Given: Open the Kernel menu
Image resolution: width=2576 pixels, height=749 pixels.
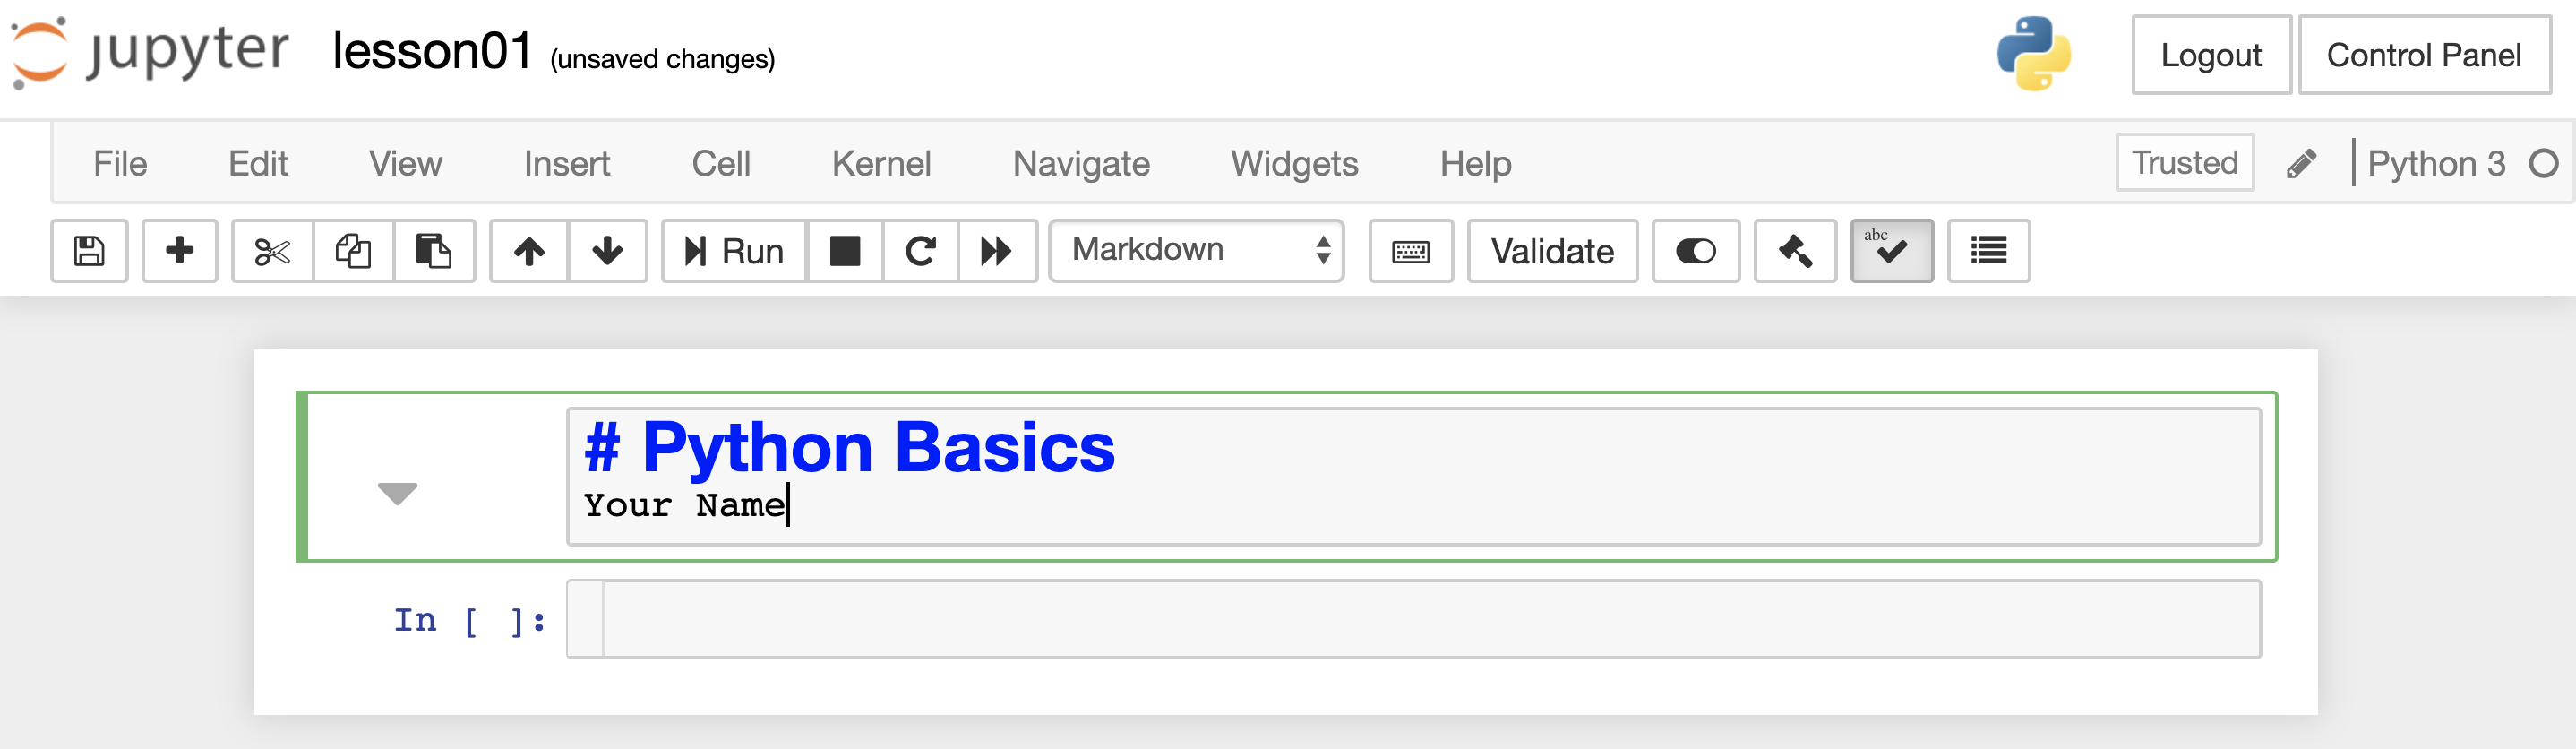Looking at the screenshot, I should (x=881, y=163).
